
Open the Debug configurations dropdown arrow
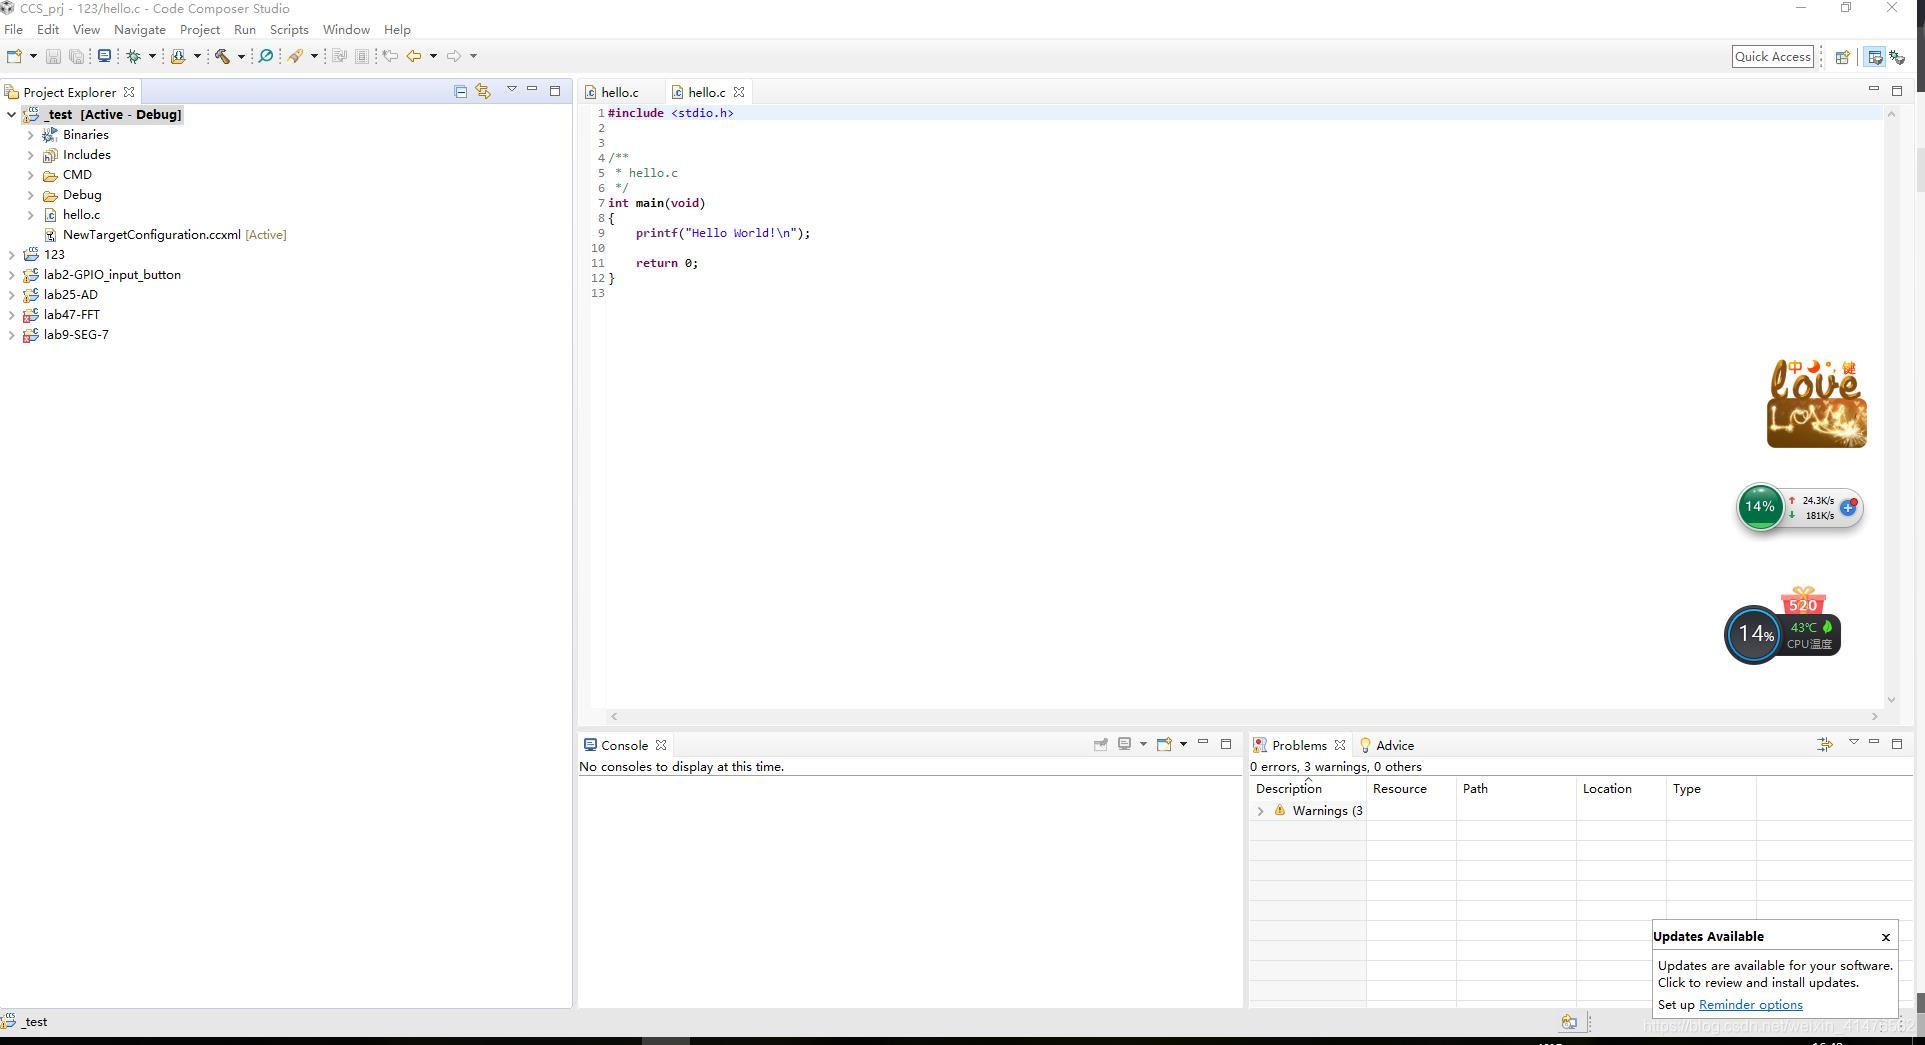pos(152,56)
